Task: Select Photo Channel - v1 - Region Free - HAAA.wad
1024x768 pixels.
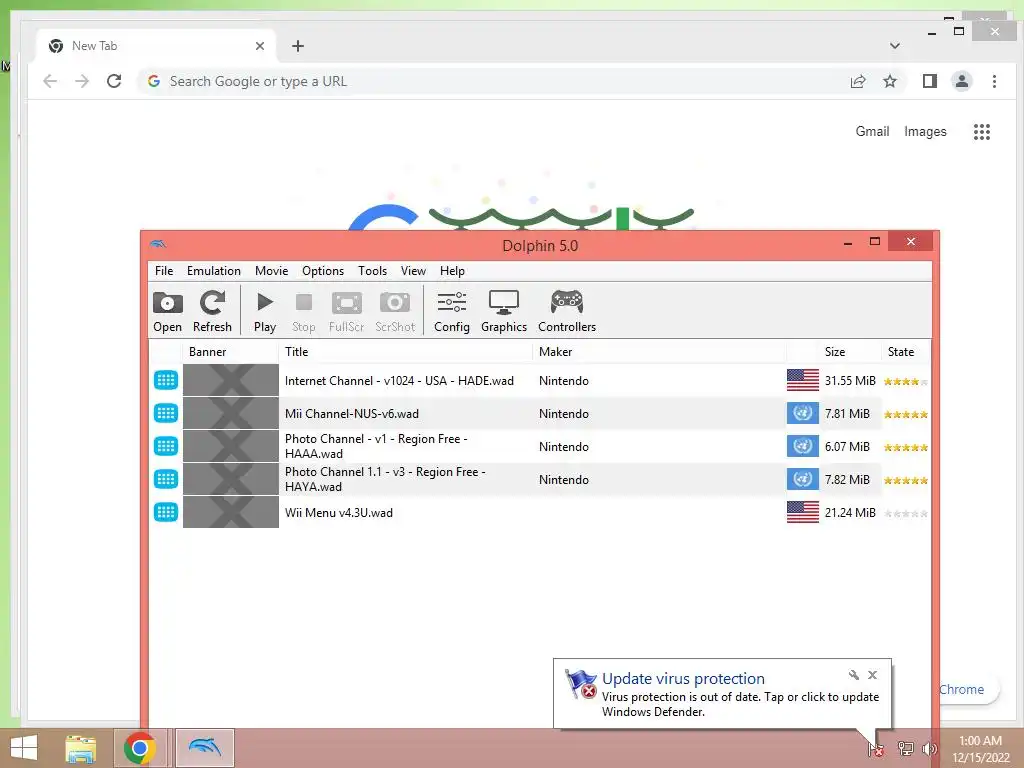Action: pos(376,446)
